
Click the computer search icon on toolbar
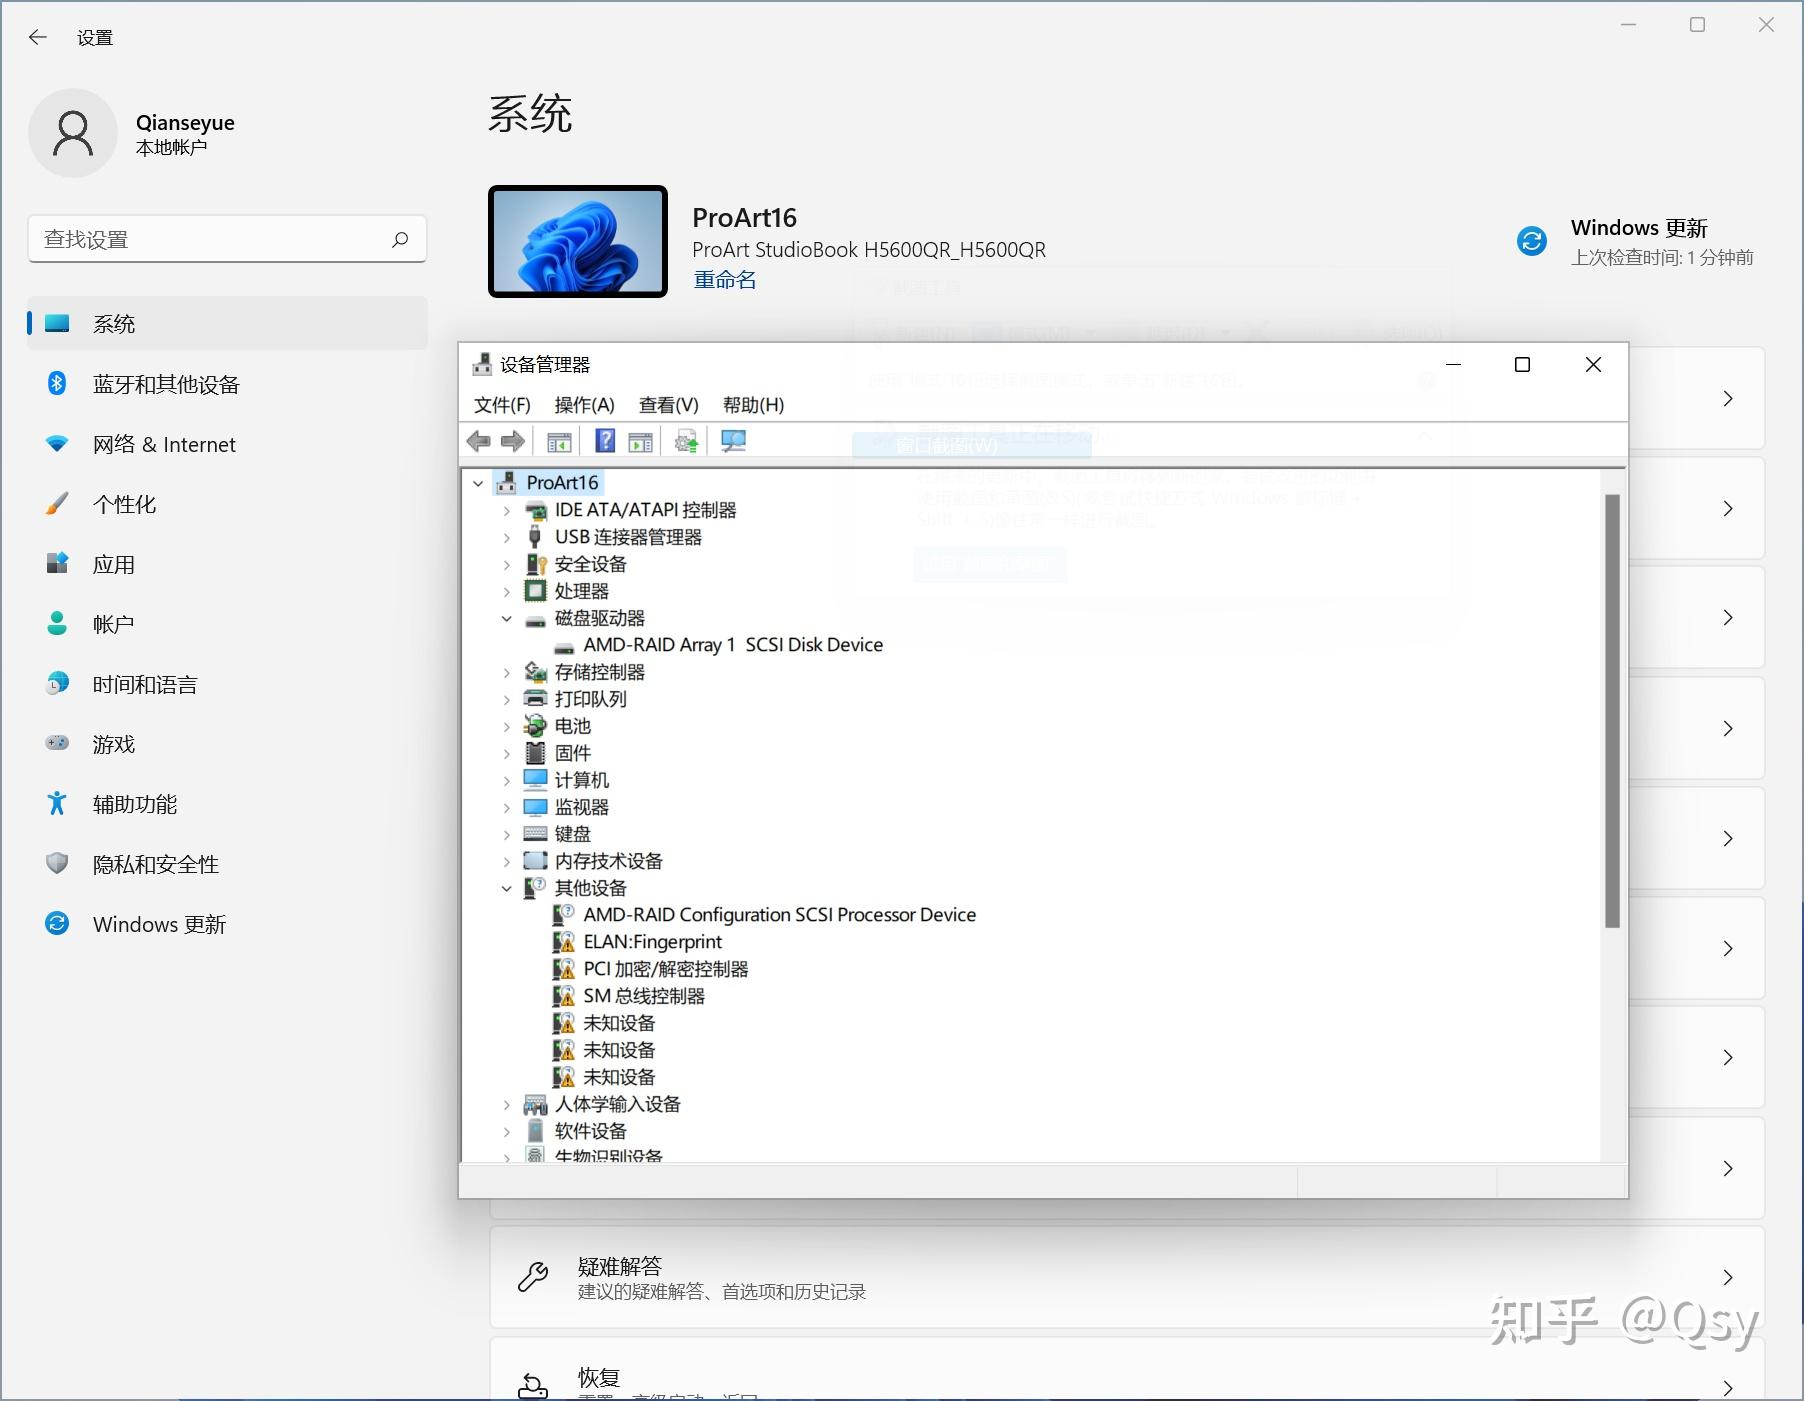[x=733, y=440]
